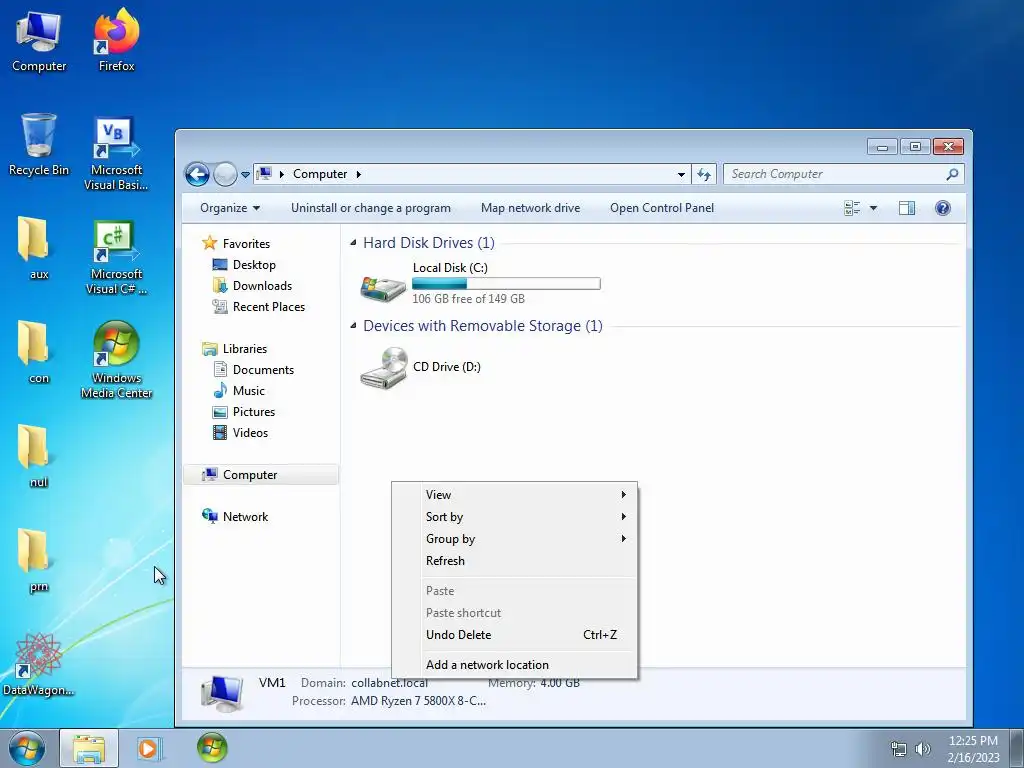Select the Microsoft Visual C# shortcut
Image resolution: width=1024 pixels, height=768 pixels.
coord(116,258)
